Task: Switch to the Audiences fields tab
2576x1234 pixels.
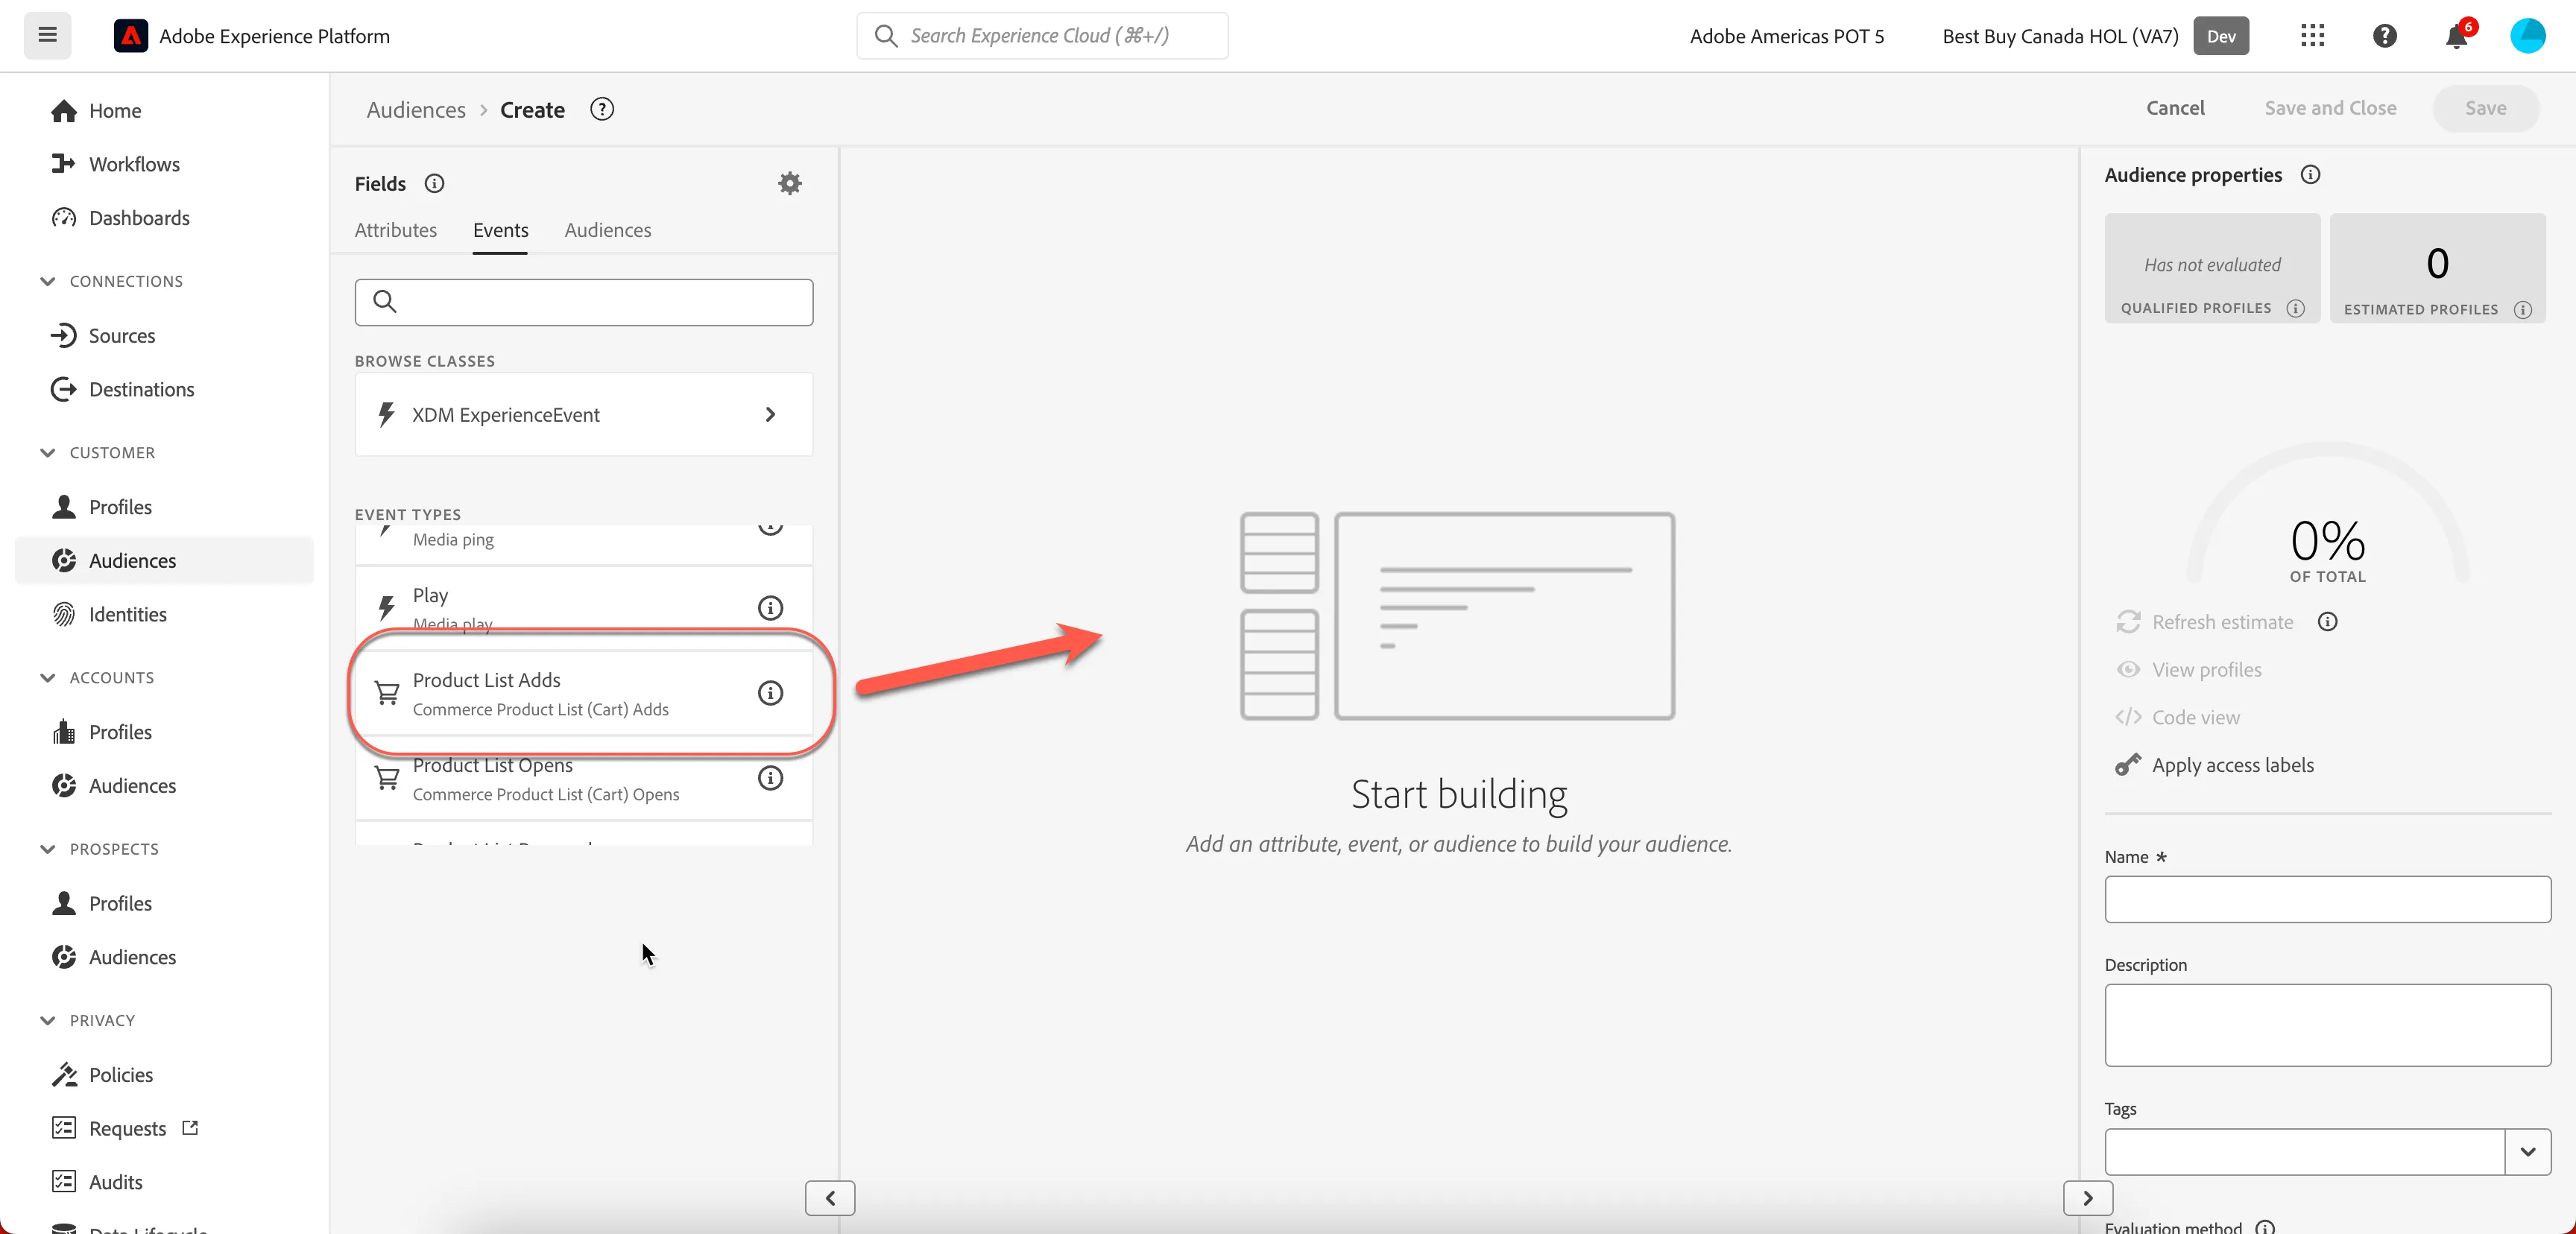Action: click(607, 230)
